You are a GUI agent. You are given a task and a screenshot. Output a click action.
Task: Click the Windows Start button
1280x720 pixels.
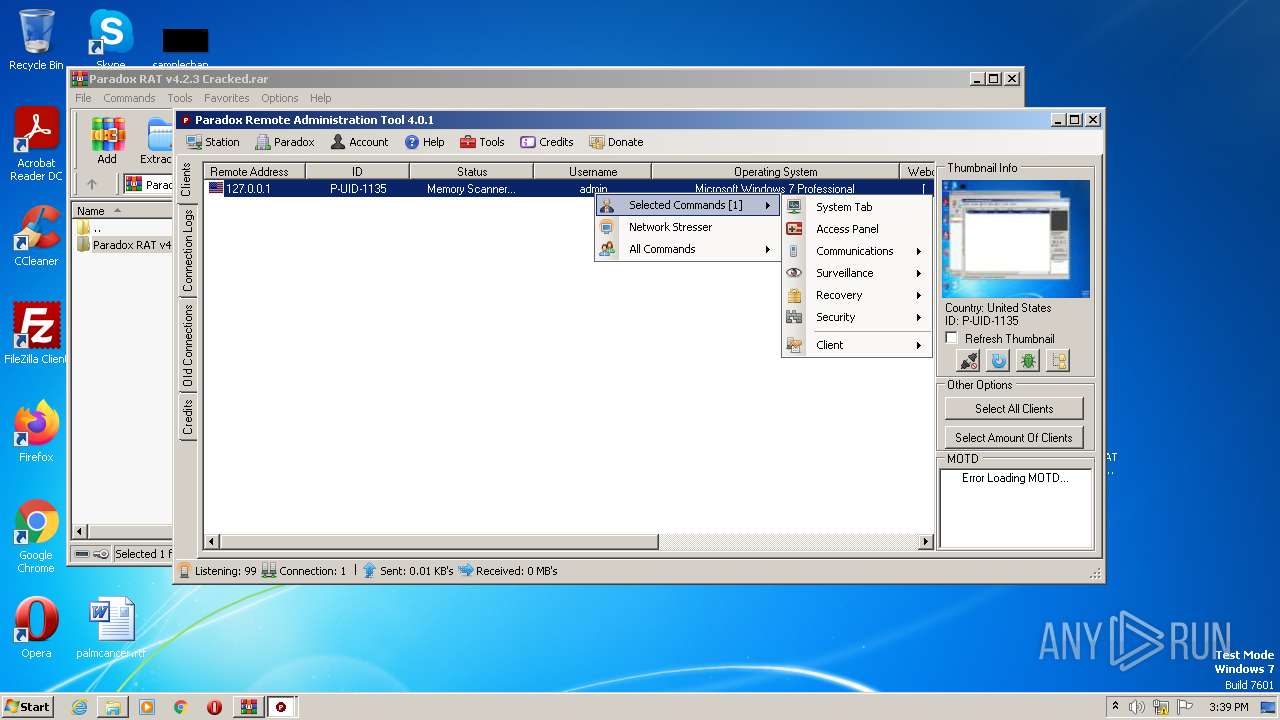pos(28,707)
